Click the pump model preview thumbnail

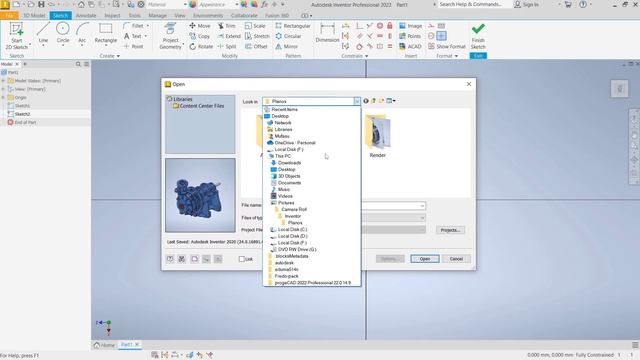[x=200, y=196]
